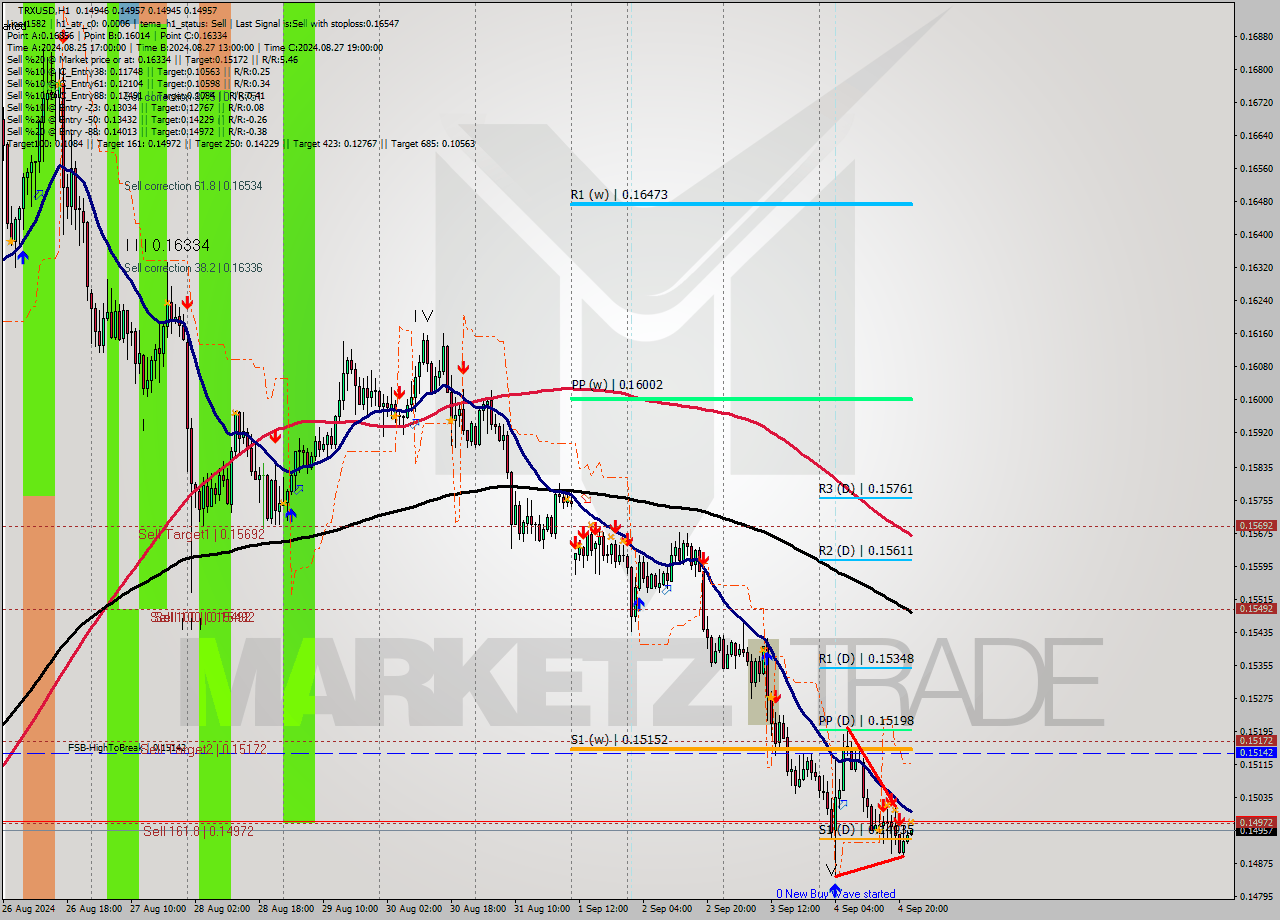Click the blue R1 (w) resistance line
Viewport: 1280px width, 920px height.
tap(741, 204)
